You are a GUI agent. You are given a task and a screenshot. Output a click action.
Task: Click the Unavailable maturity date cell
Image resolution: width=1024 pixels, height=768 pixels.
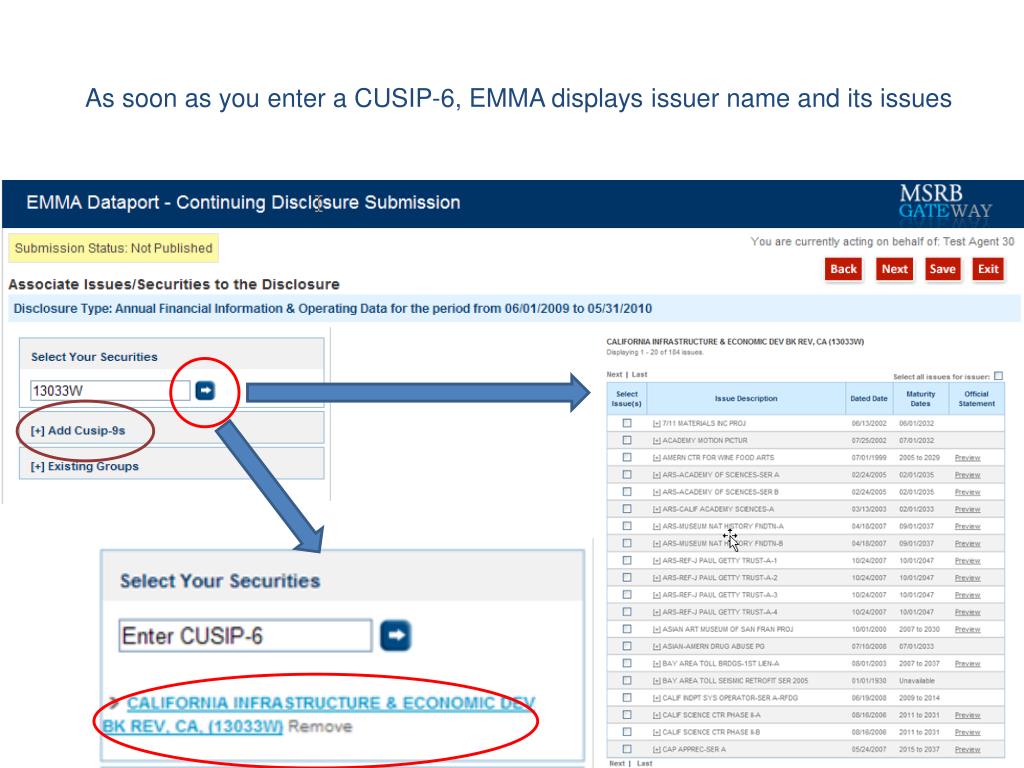pos(916,680)
